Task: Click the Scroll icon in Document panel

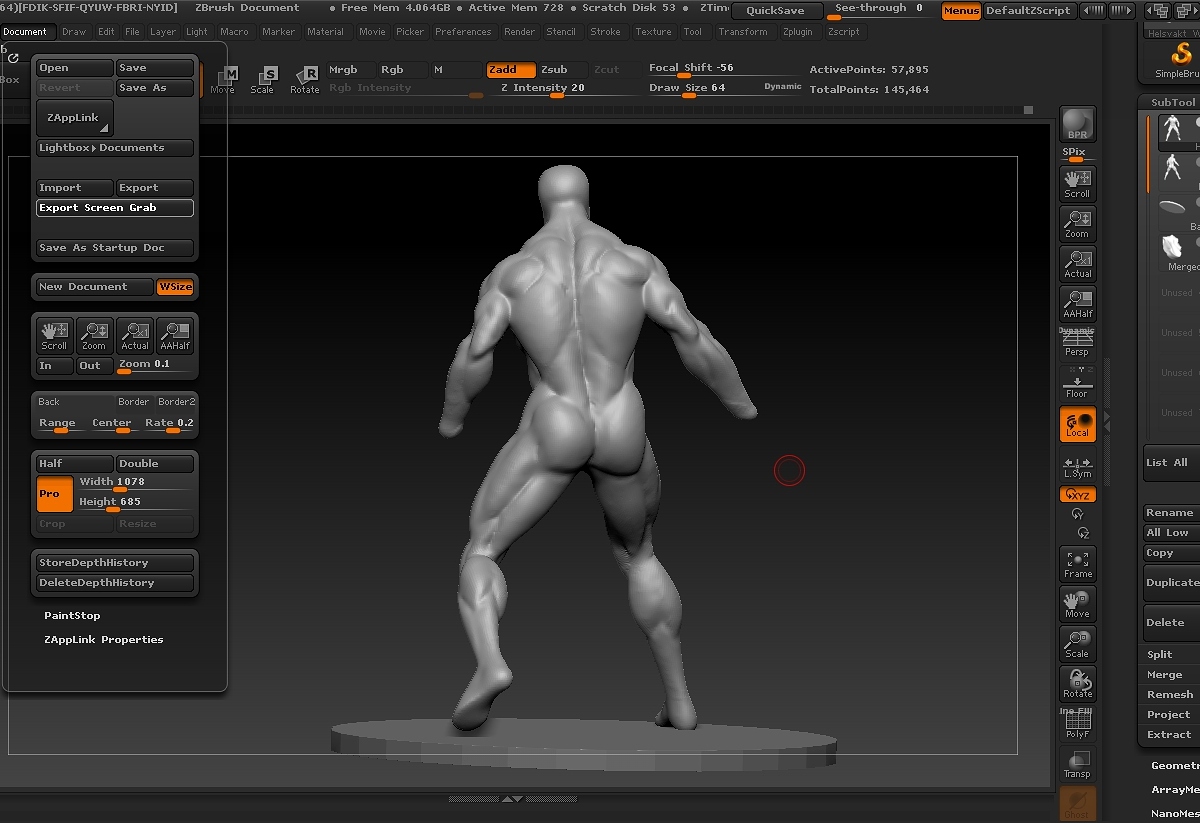Action: pyautogui.click(x=54, y=335)
